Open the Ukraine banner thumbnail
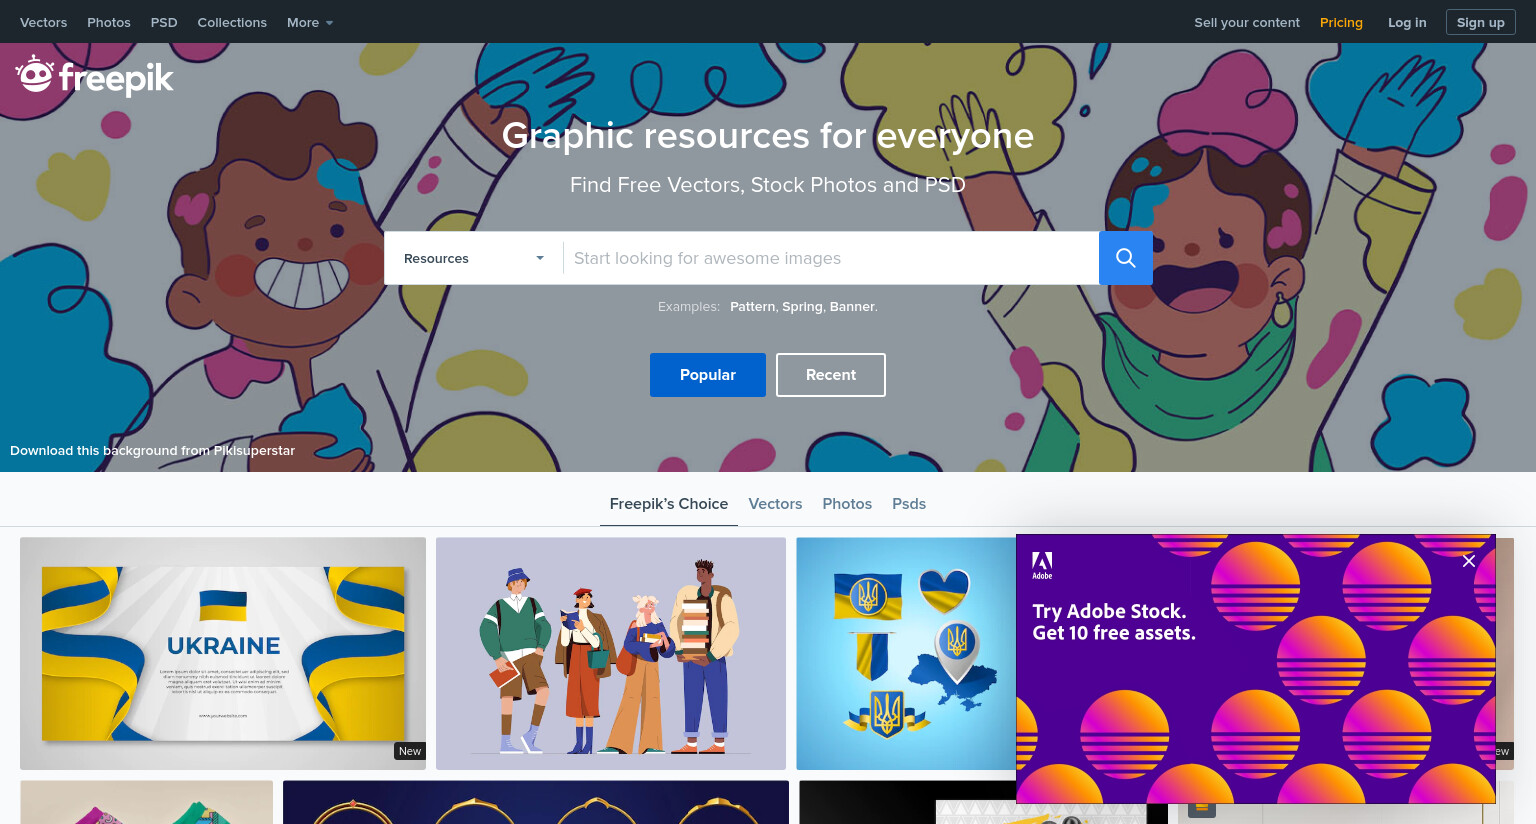The image size is (1536, 824). point(223,654)
